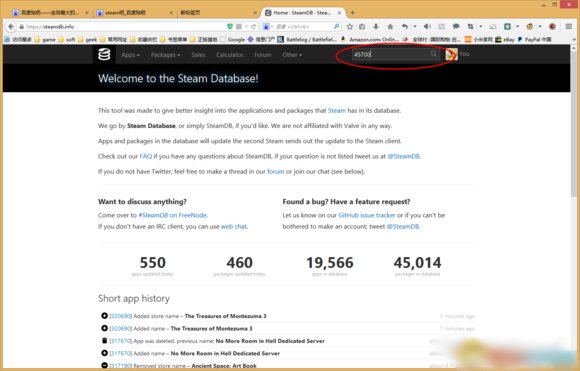The width and height of the screenshot is (580, 371).
Task: Click the site lock icon in the address bar
Action: 21,27
